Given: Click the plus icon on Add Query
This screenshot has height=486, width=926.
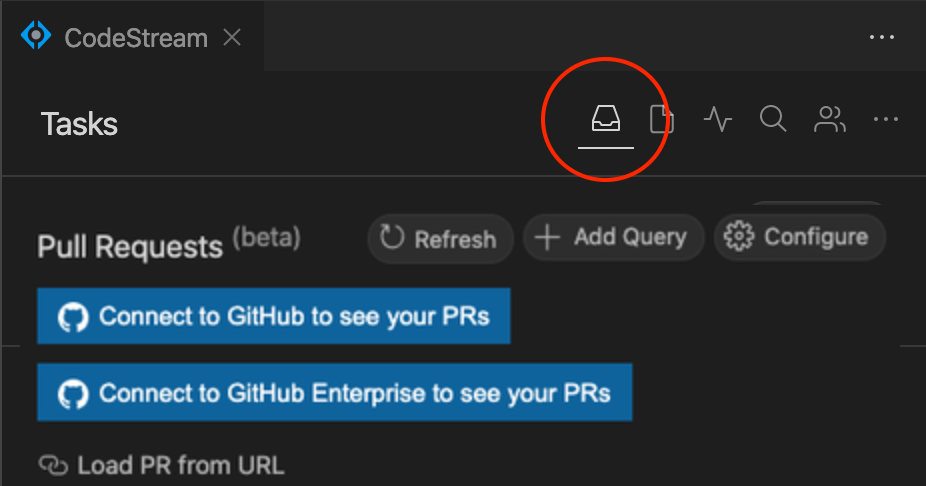Looking at the screenshot, I should [x=547, y=237].
